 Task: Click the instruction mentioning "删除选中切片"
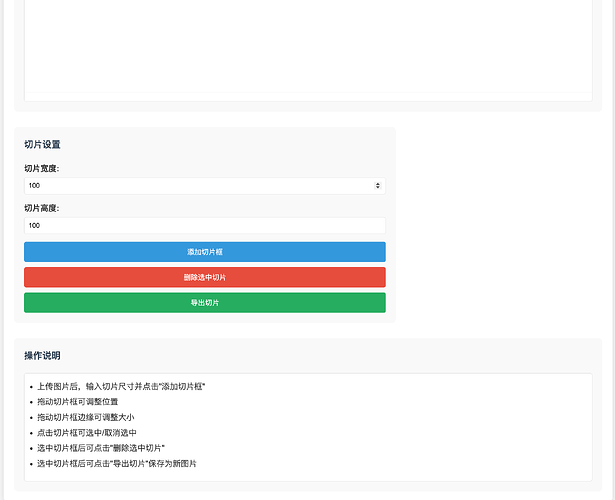coord(100,448)
